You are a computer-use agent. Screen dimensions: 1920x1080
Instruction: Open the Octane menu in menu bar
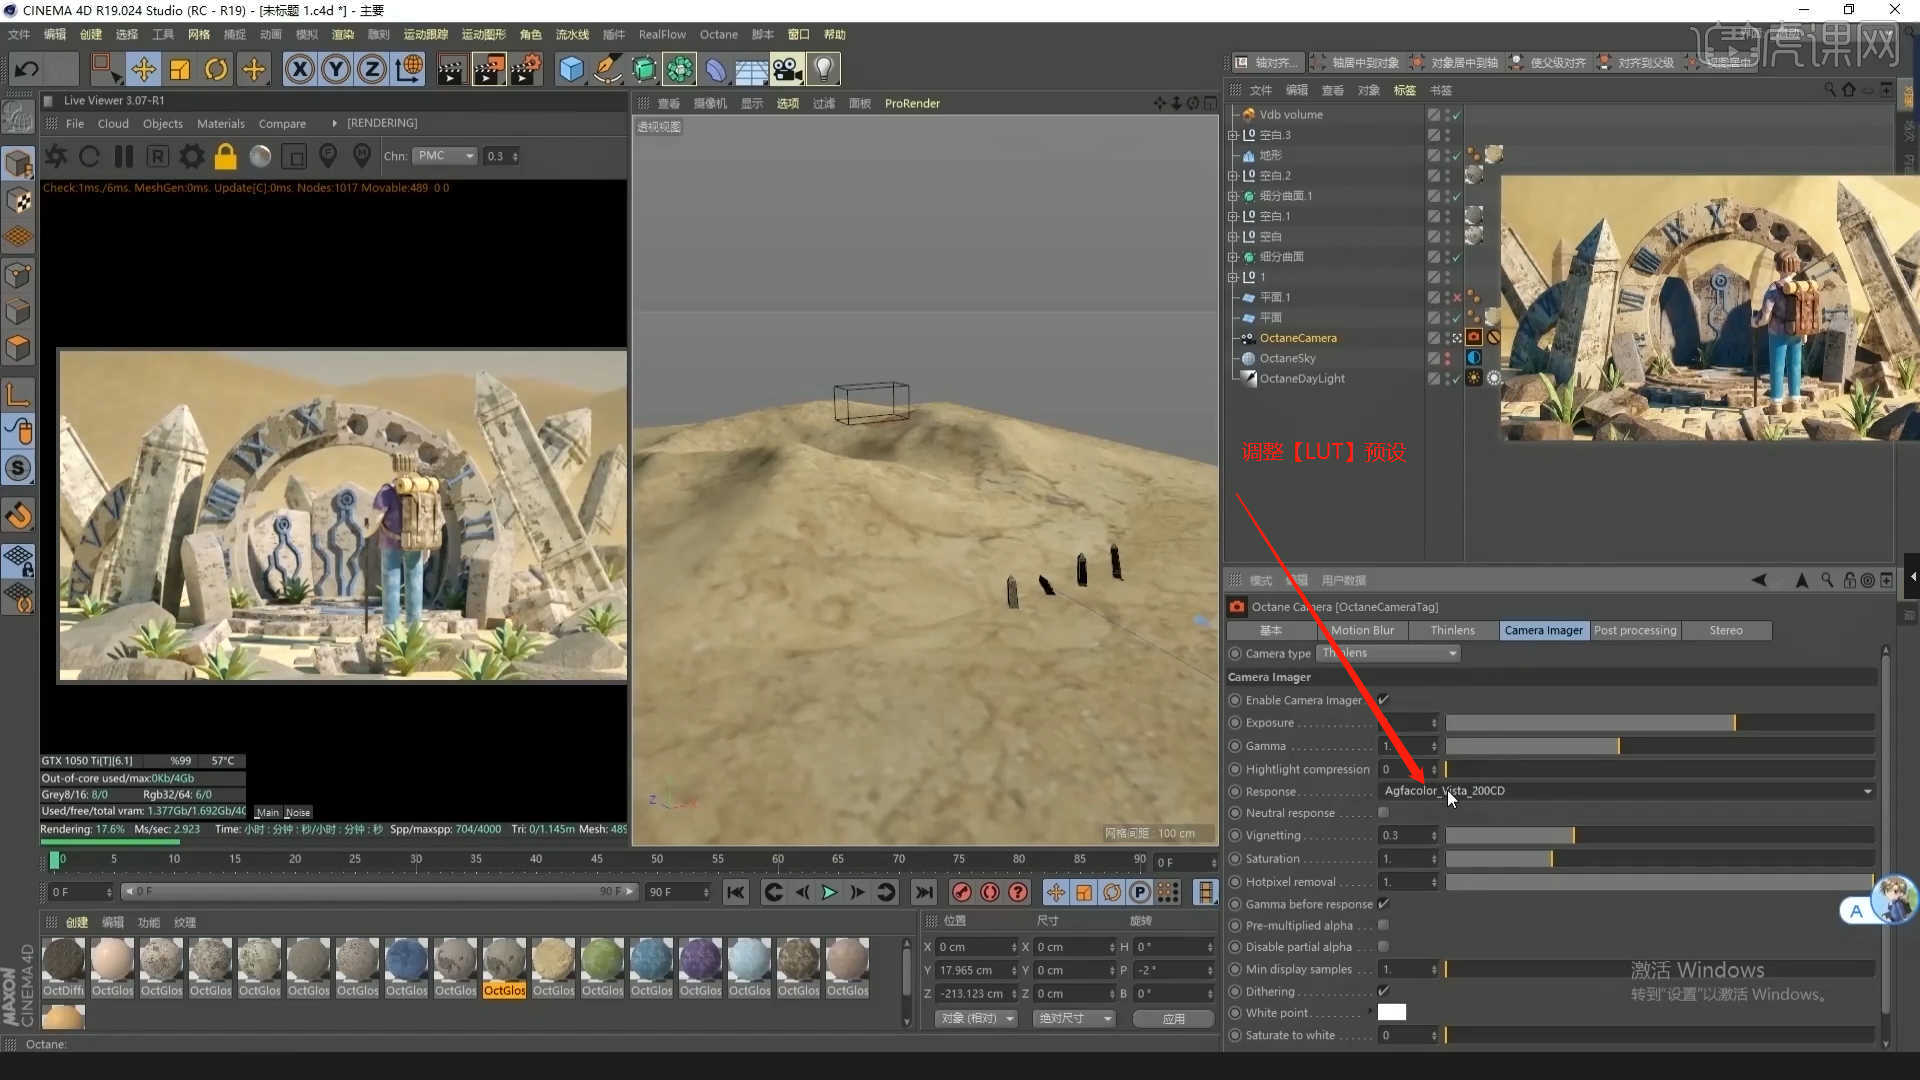(x=718, y=34)
